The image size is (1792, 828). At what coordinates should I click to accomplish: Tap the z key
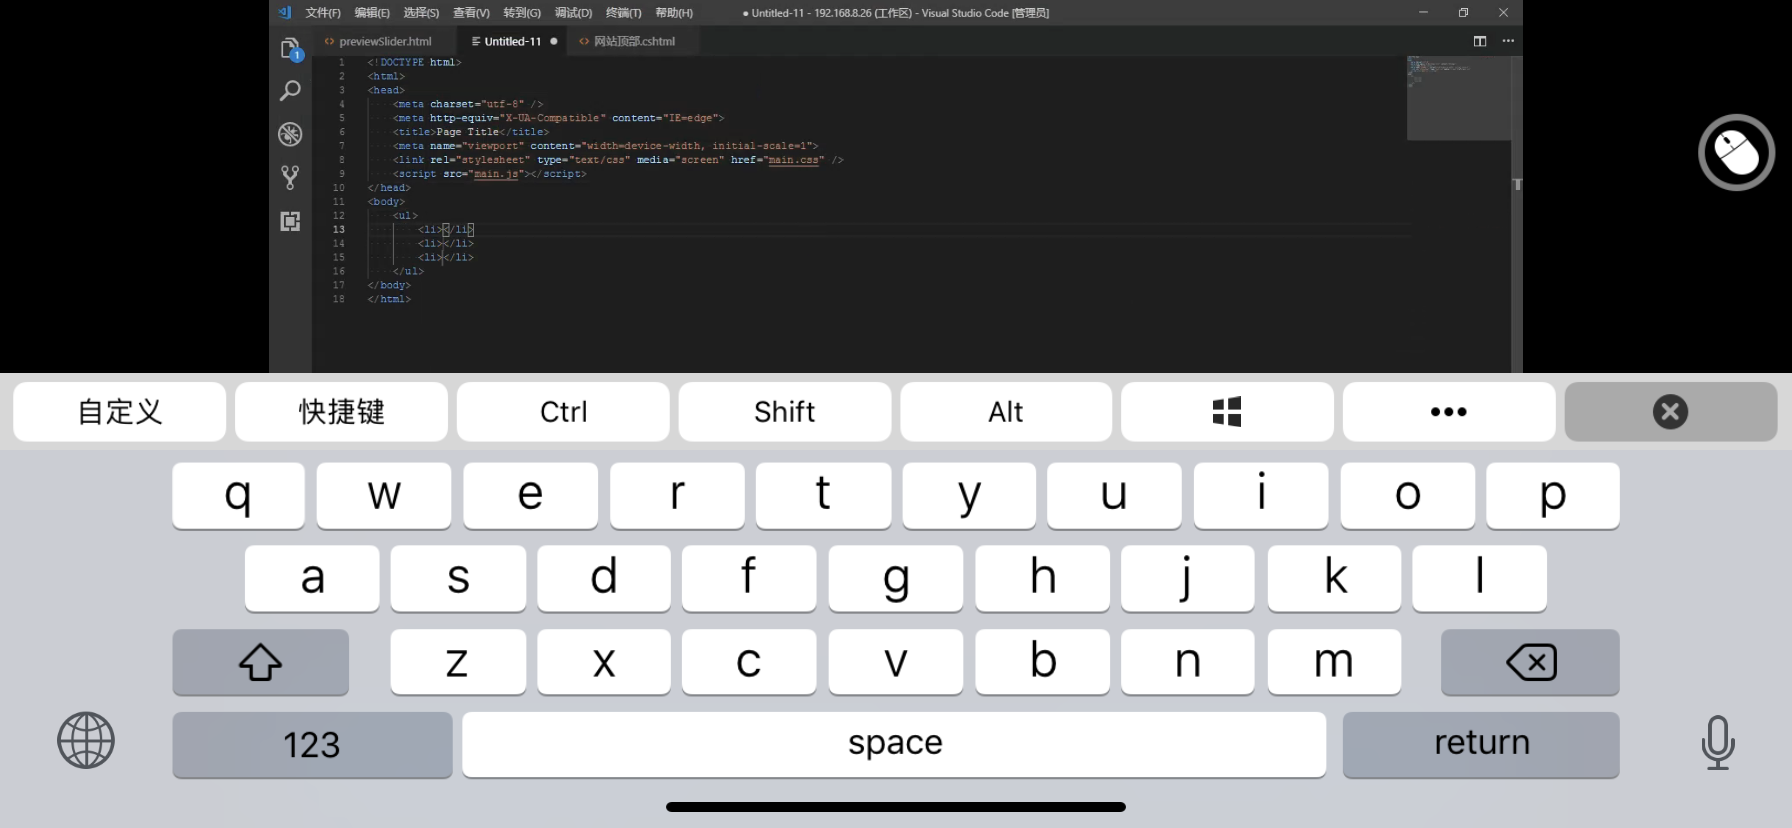[x=458, y=662]
